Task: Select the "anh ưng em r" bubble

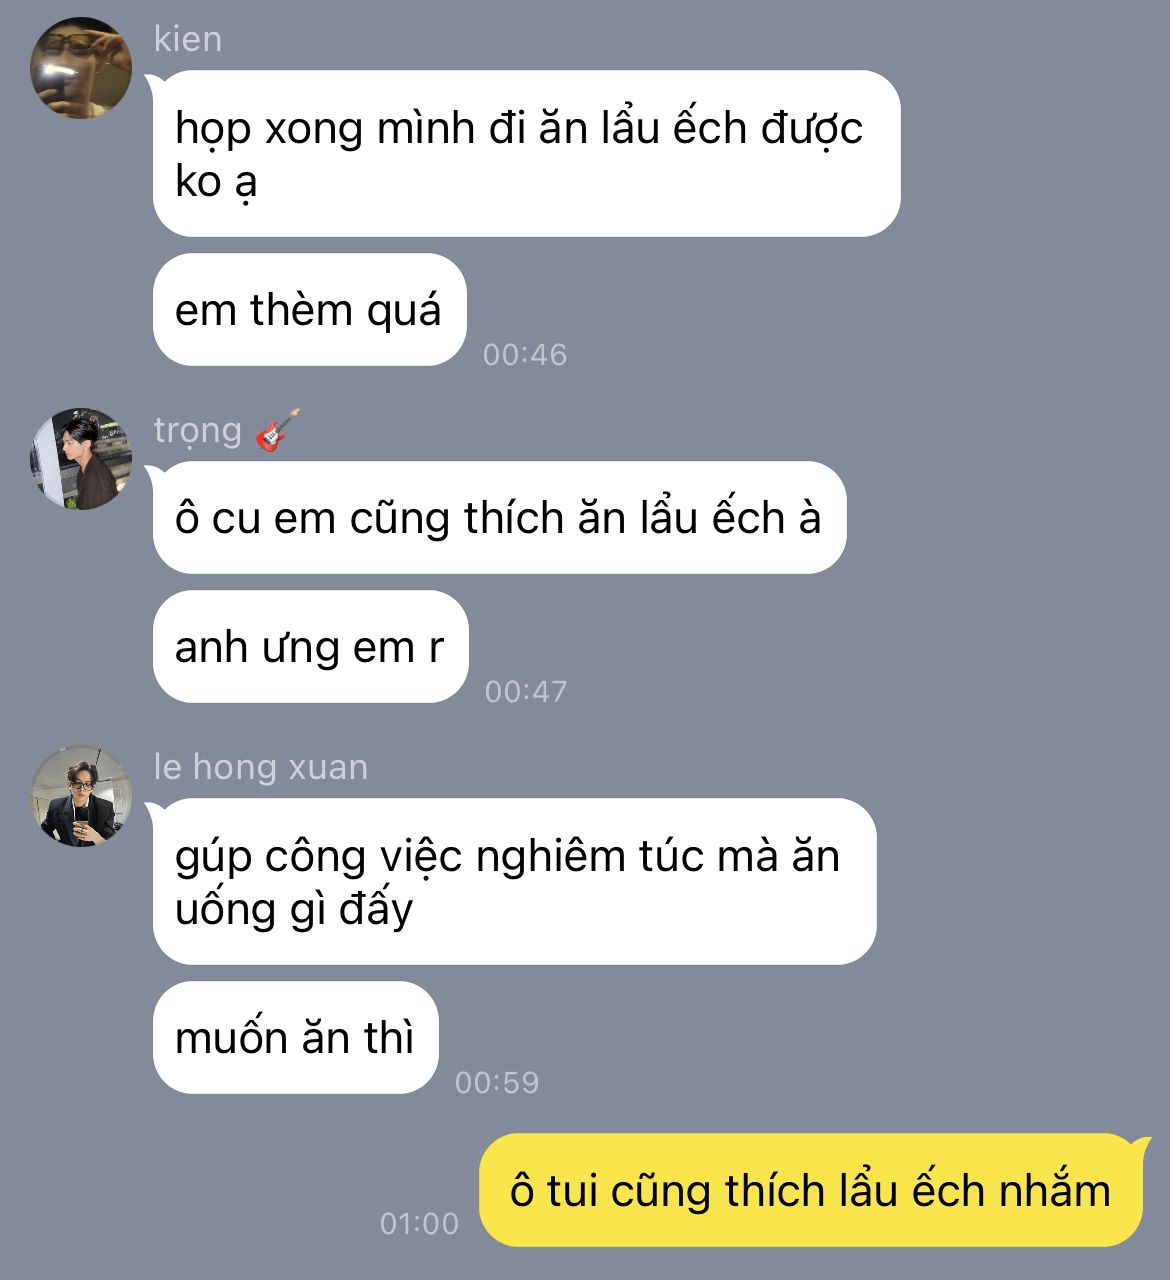Action: pos(310,647)
